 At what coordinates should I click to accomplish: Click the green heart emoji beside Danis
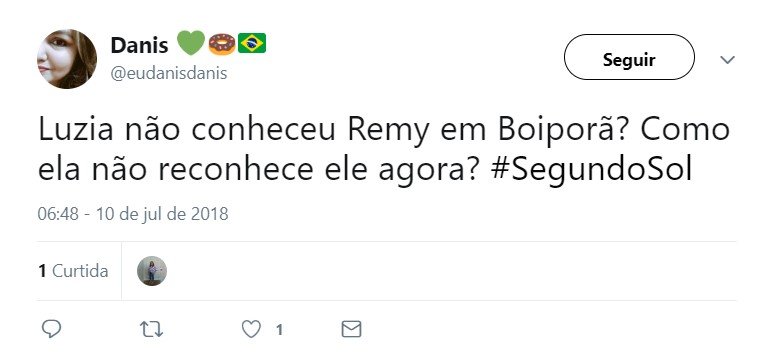click(x=191, y=43)
